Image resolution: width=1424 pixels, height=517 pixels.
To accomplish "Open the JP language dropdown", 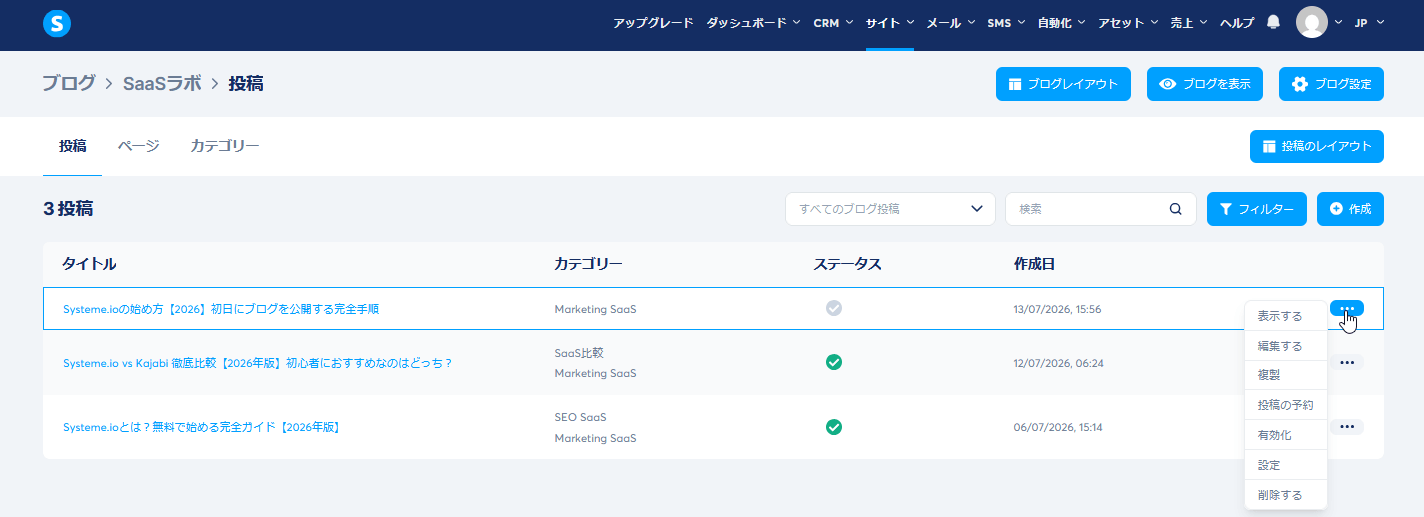I will click(1369, 23).
